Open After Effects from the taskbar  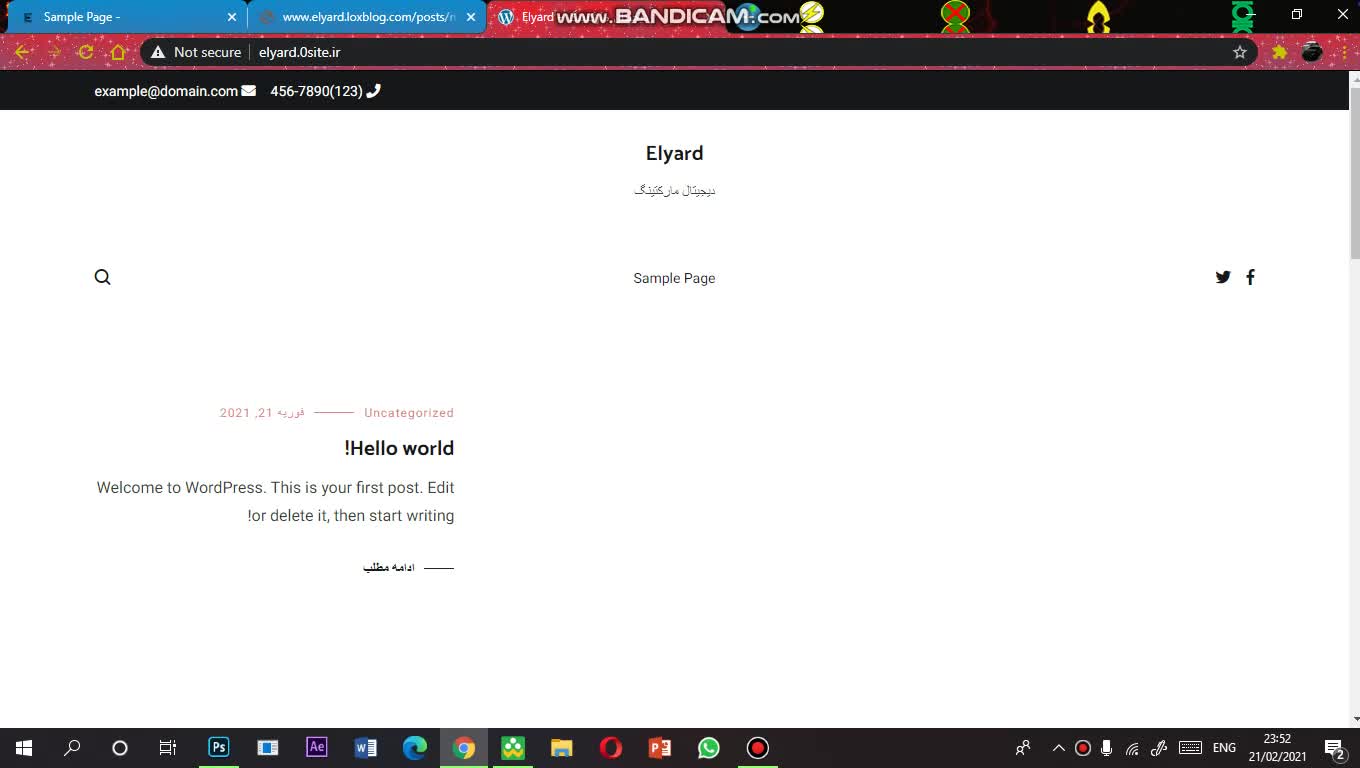click(316, 747)
